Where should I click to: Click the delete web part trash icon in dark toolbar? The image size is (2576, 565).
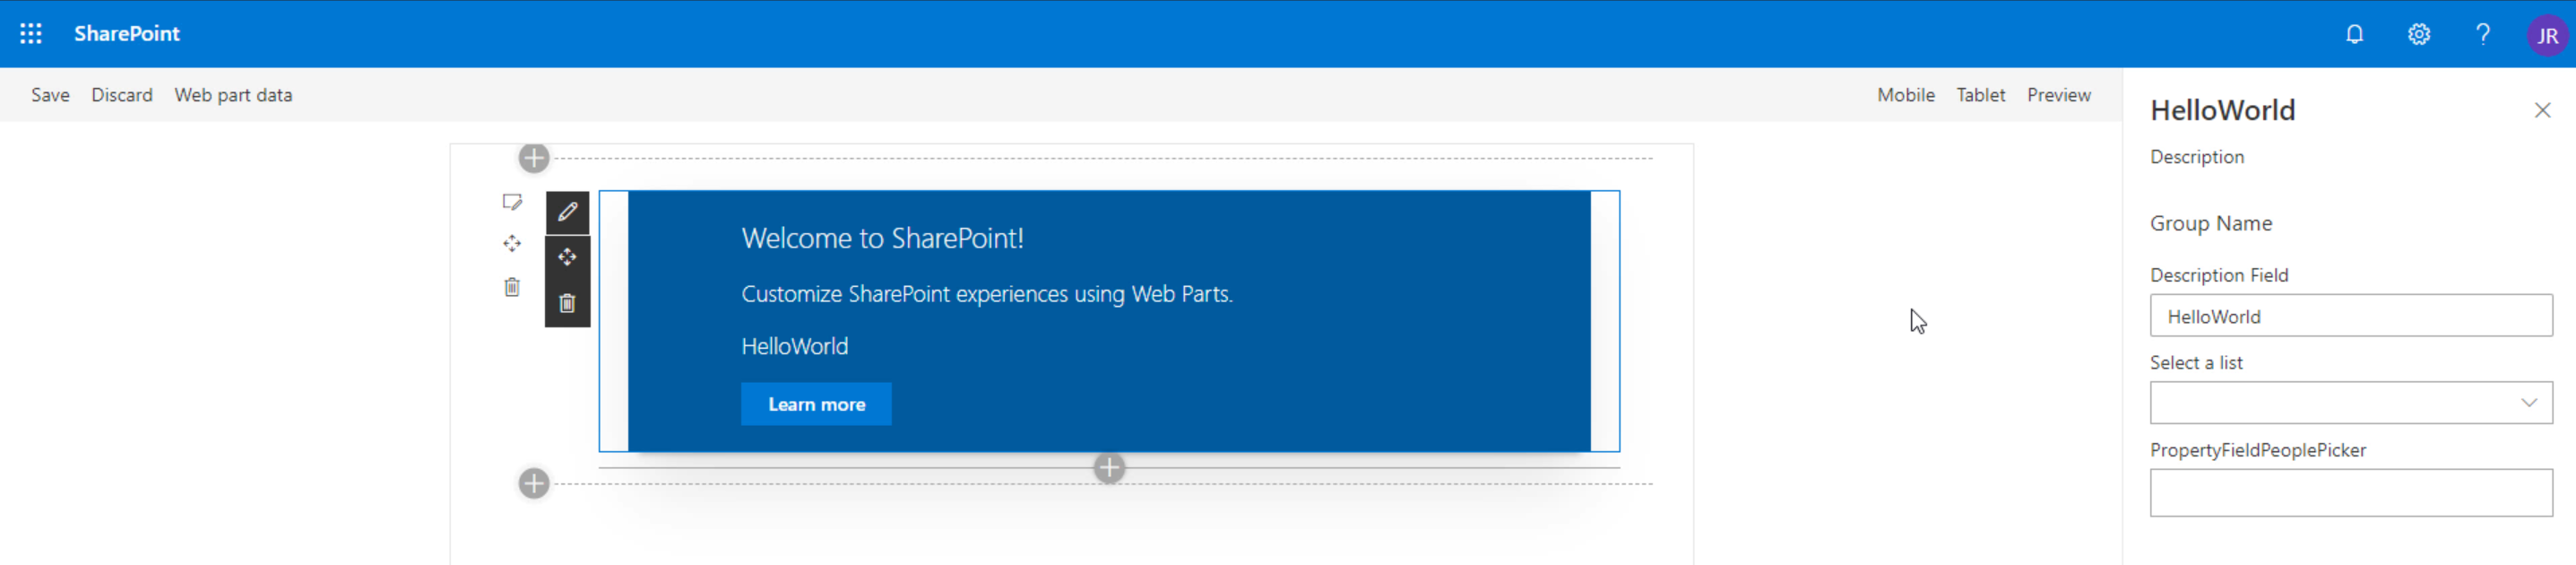point(567,303)
